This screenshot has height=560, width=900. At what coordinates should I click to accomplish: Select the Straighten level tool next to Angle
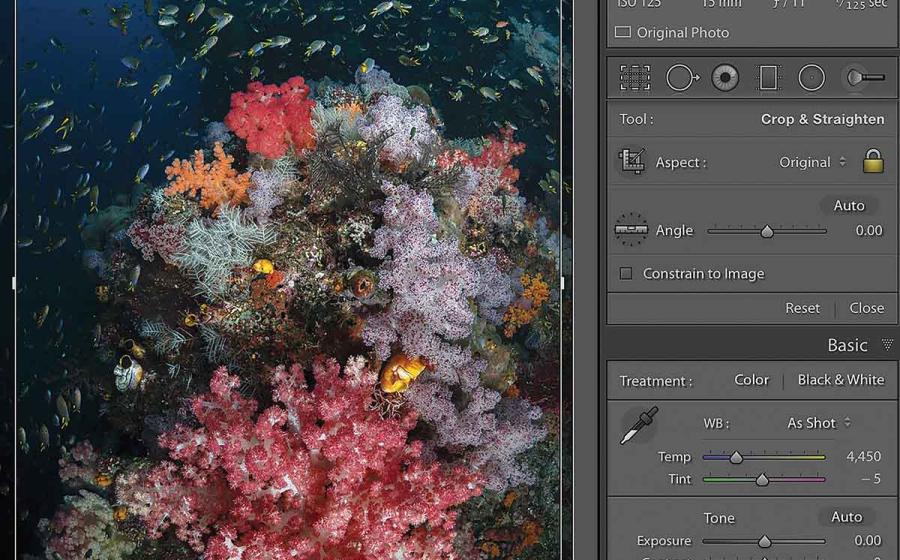tap(631, 230)
